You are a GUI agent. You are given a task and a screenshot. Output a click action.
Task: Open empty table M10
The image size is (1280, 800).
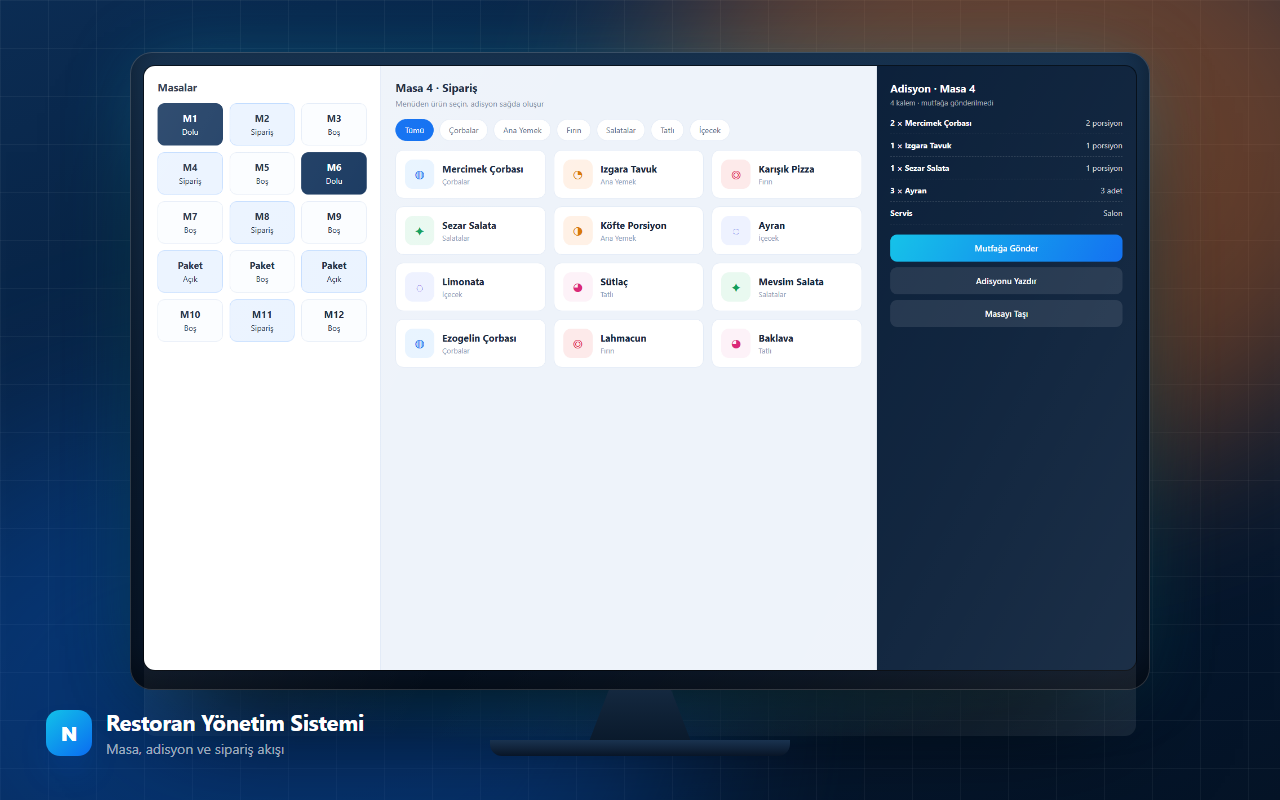tap(190, 320)
